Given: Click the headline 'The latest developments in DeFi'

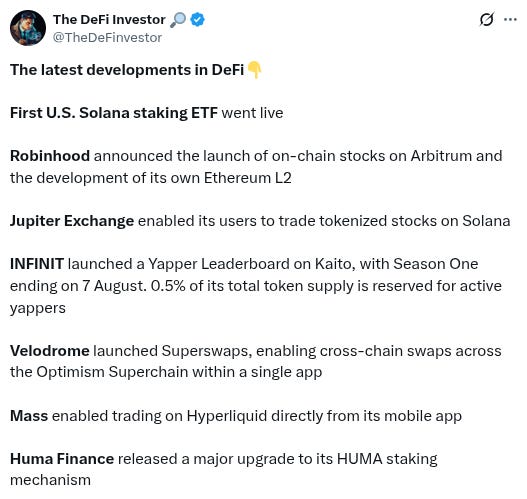Looking at the screenshot, I should pos(127,70).
